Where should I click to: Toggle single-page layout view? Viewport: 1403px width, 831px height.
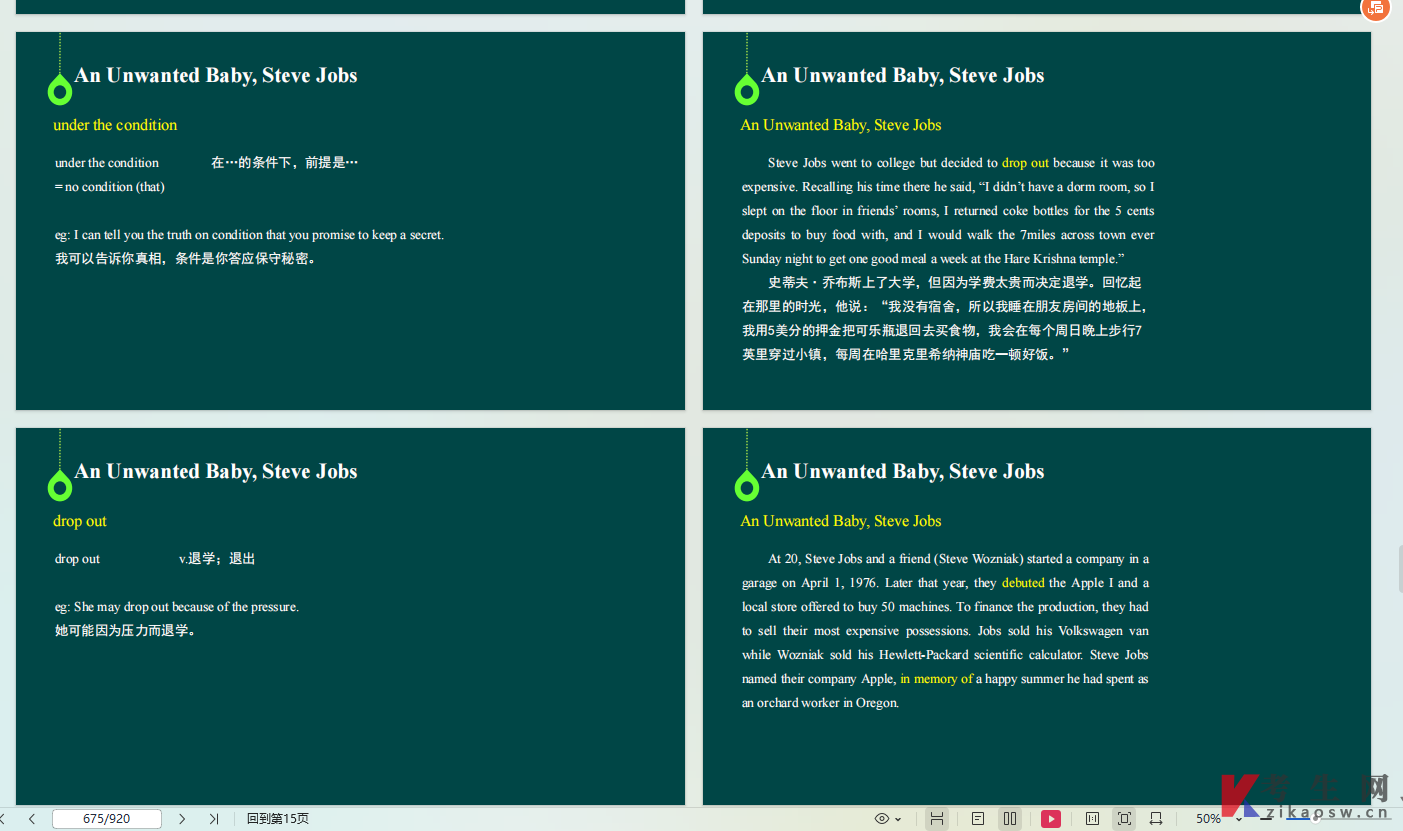click(x=978, y=819)
